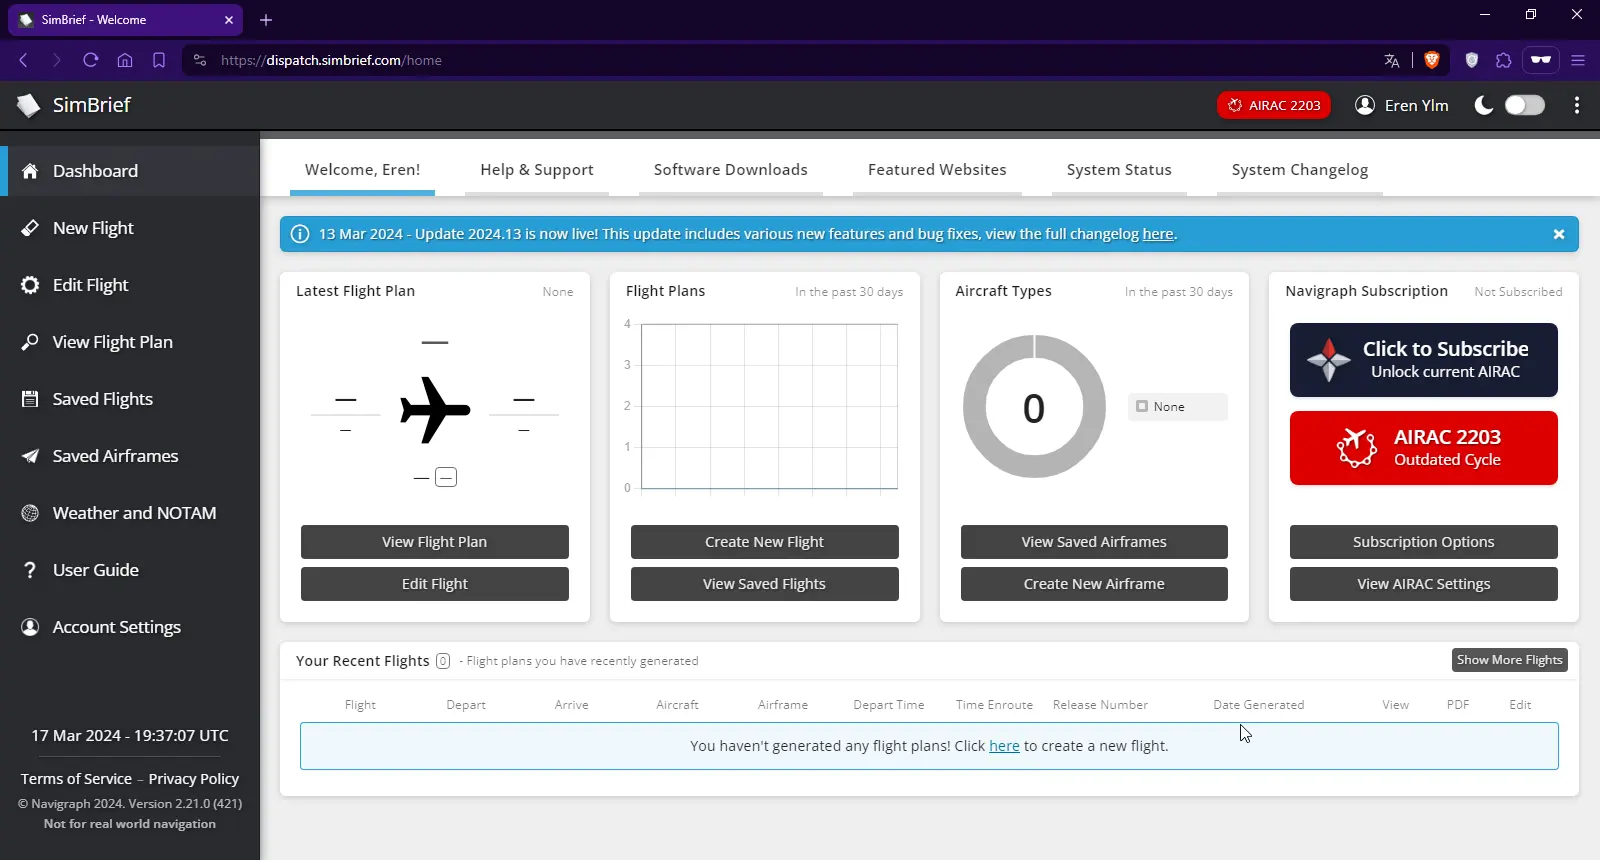Click the User Guide question mark icon
Image resolution: width=1600 pixels, height=860 pixels.
pyautogui.click(x=30, y=570)
